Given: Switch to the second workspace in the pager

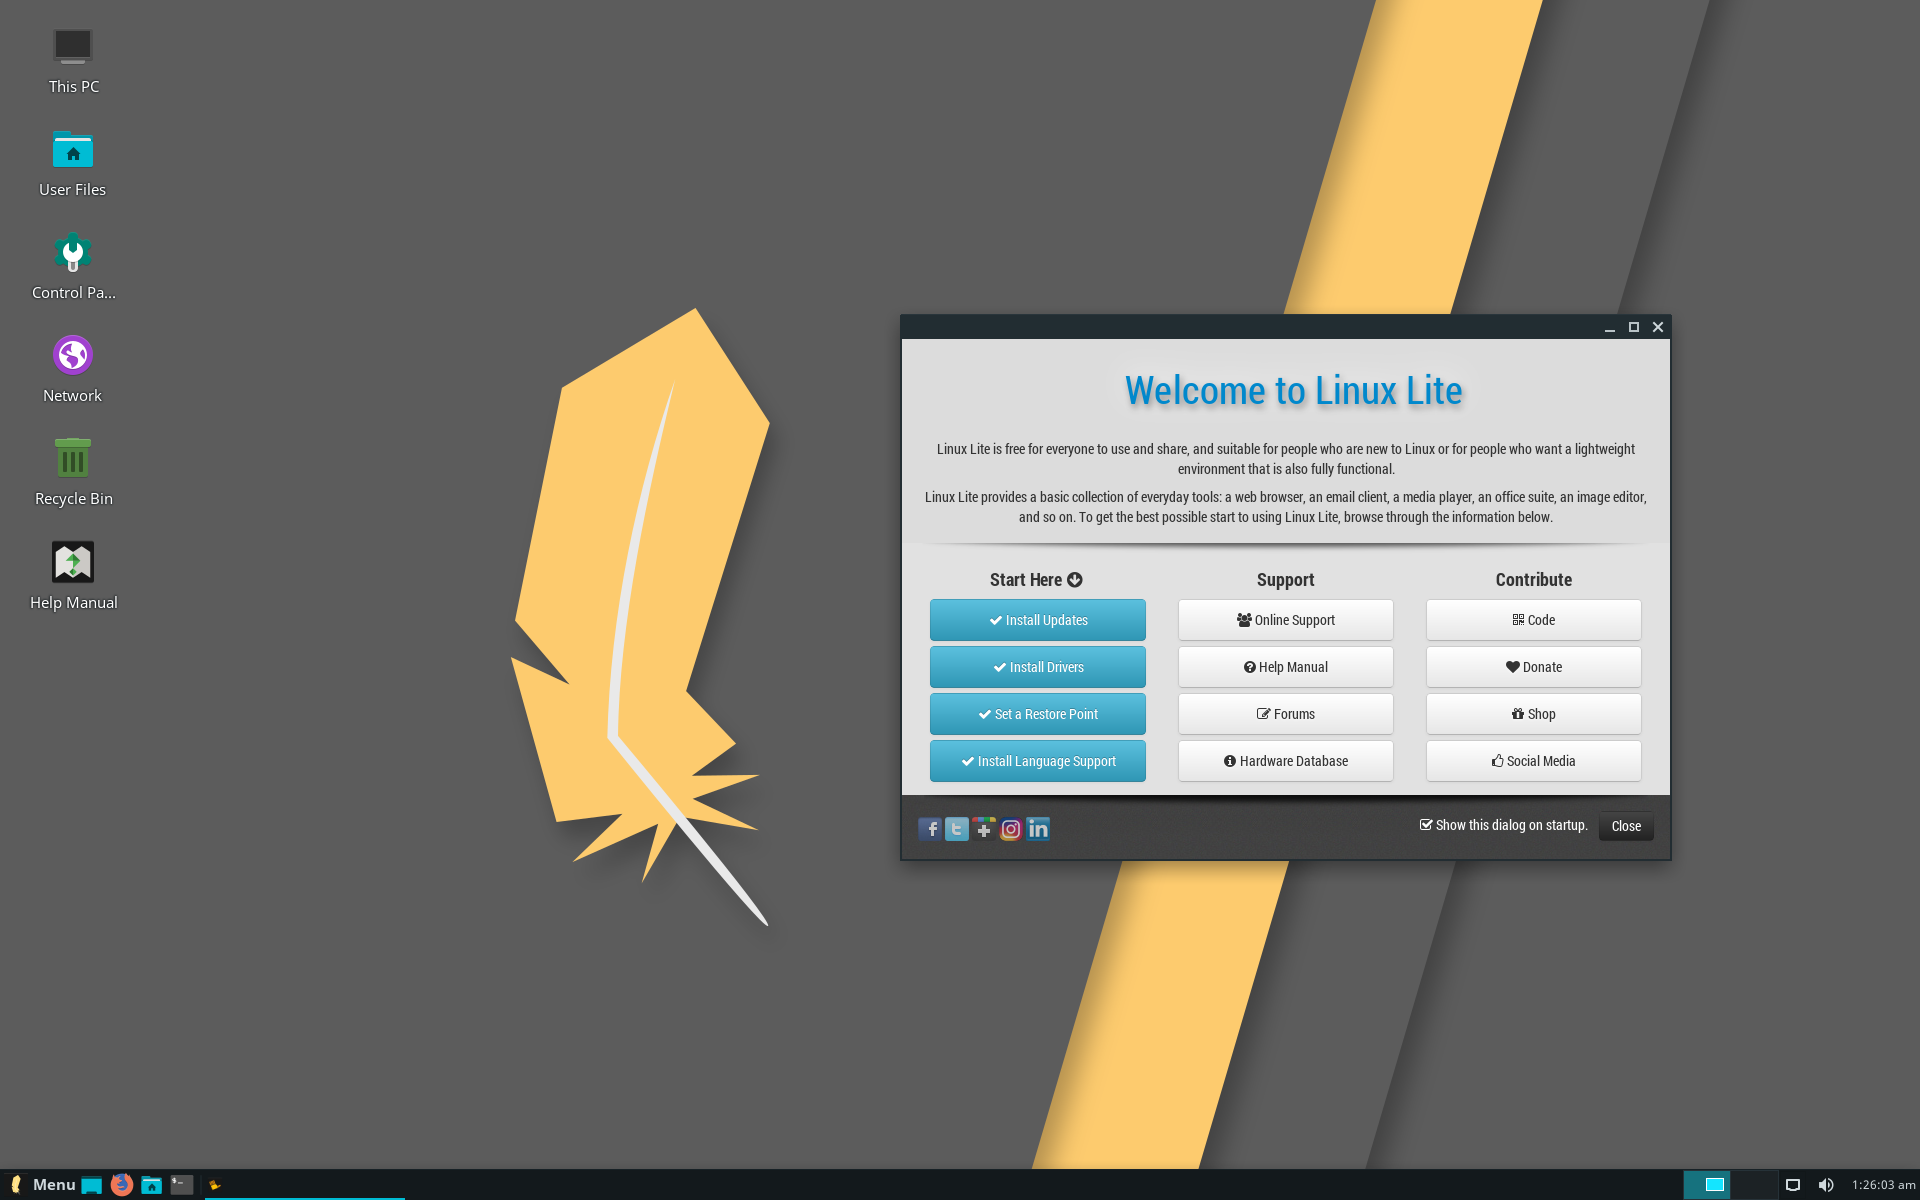Looking at the screenshot, I should coord(1754,1185).
